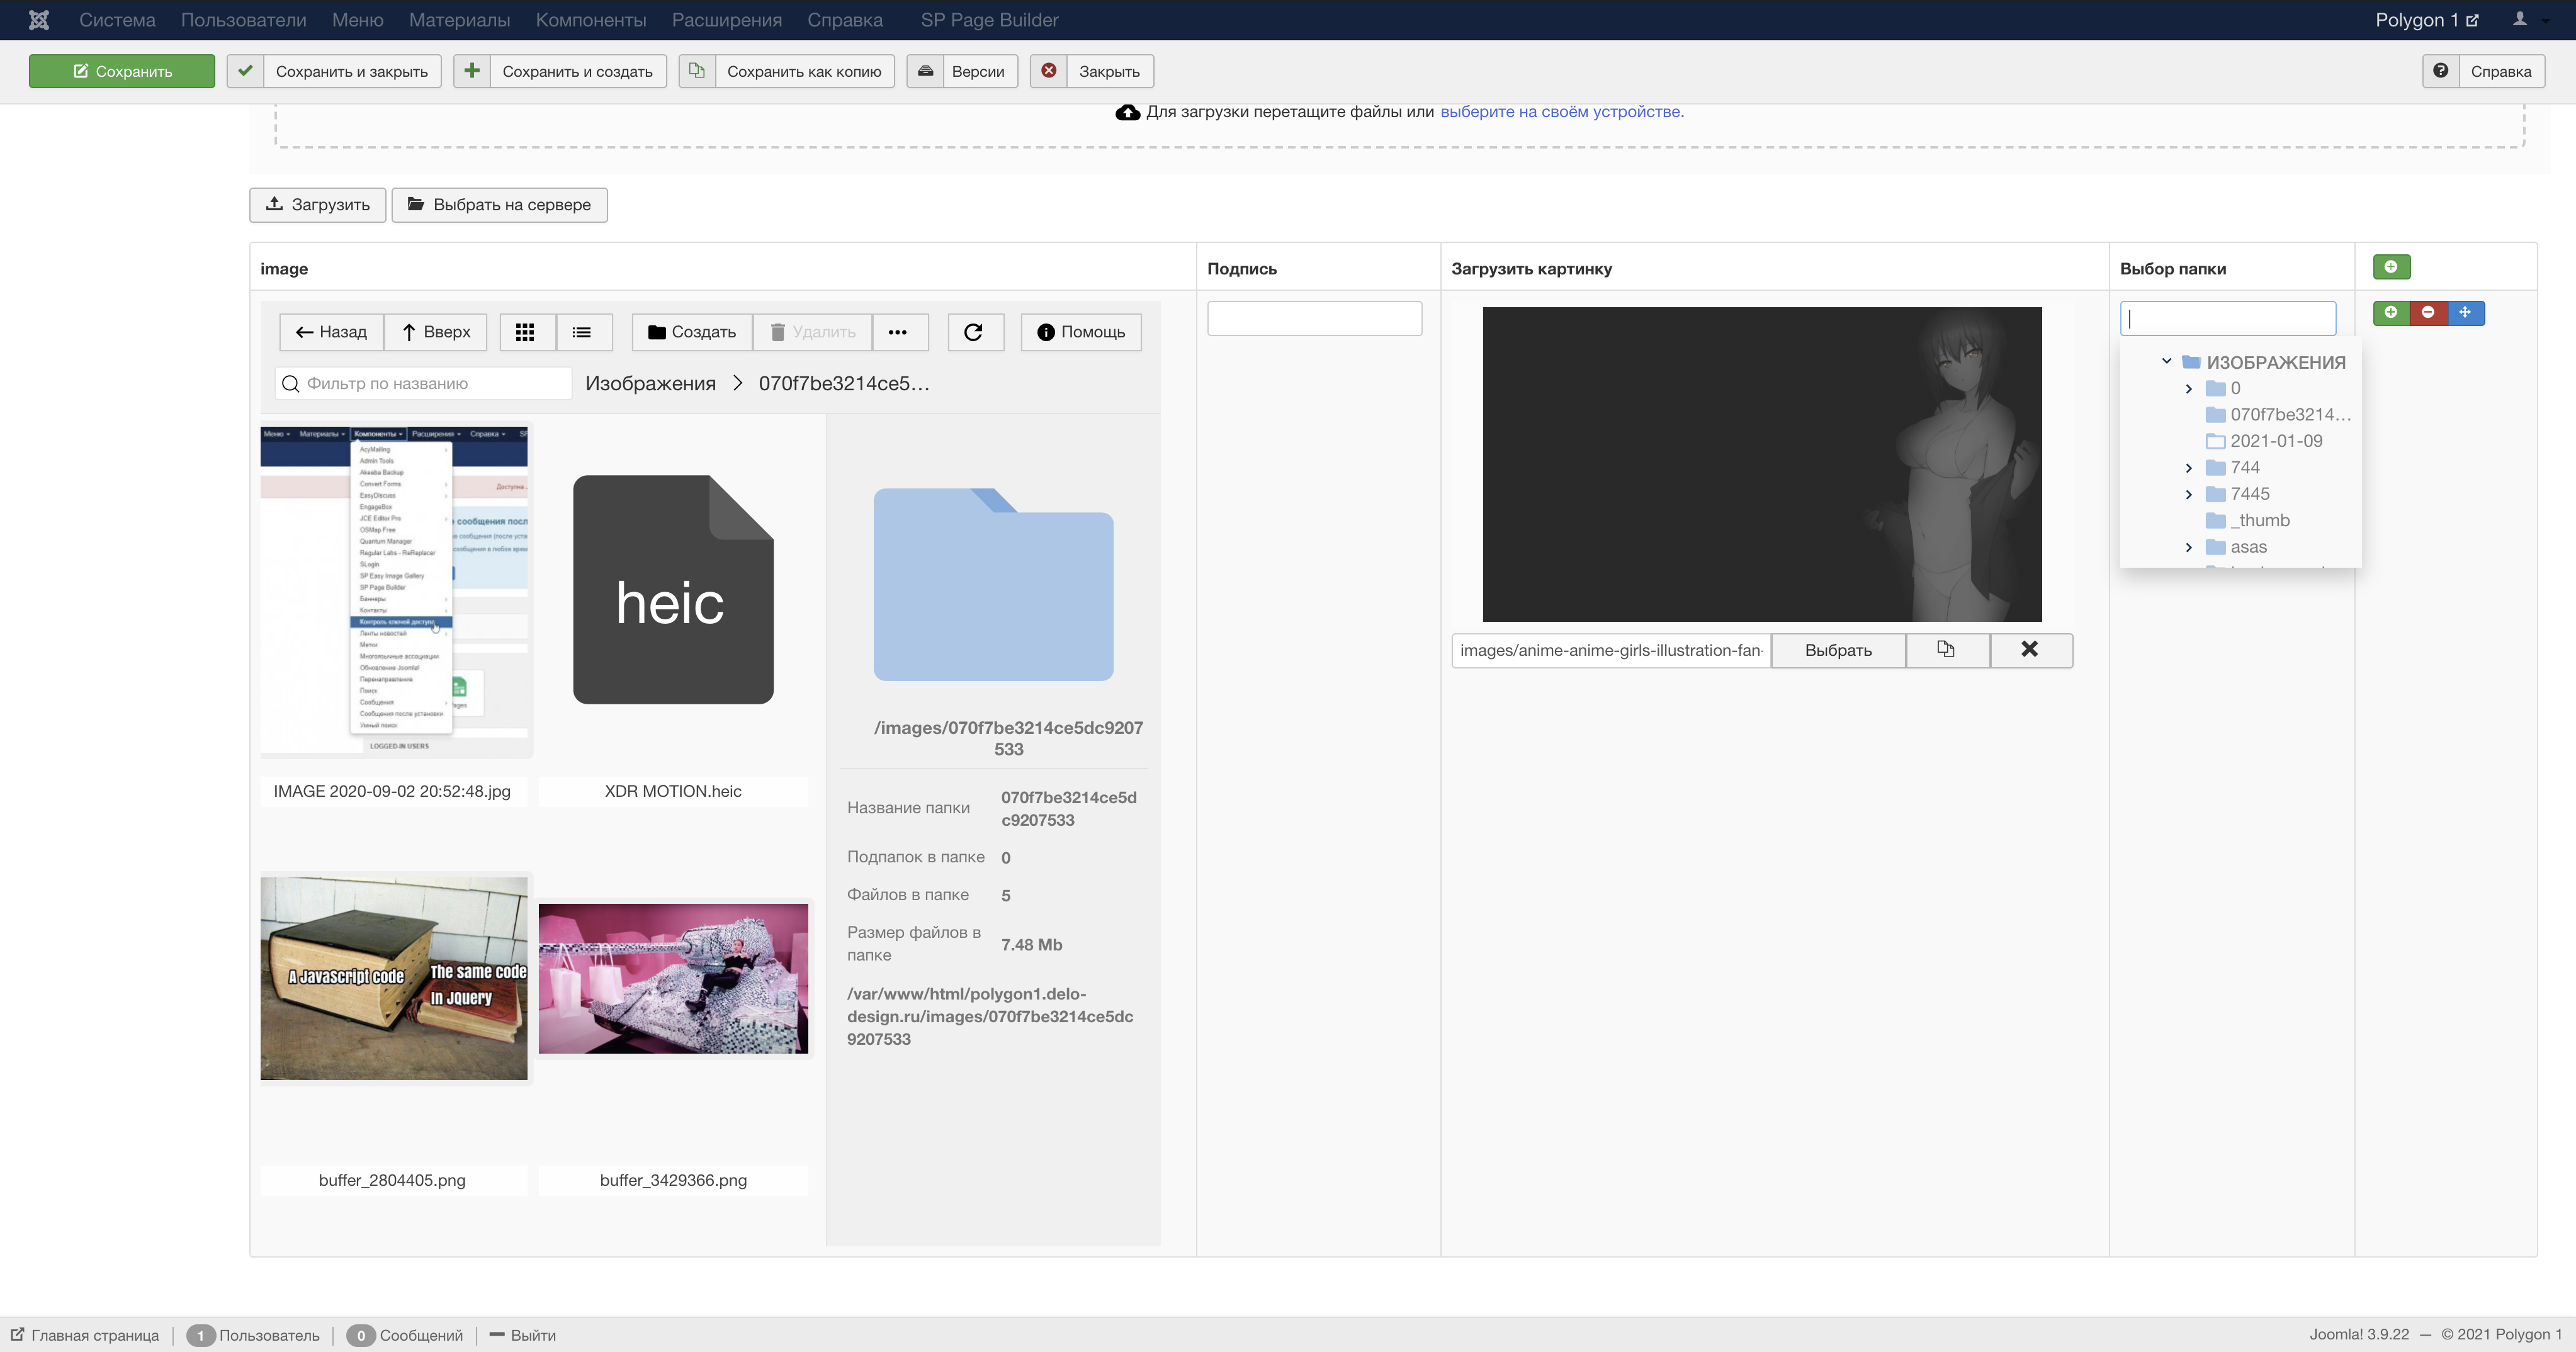Move row using blue arrows icon
Viewport: 2576px width, 1352px height.
(x=2465, y=313)
